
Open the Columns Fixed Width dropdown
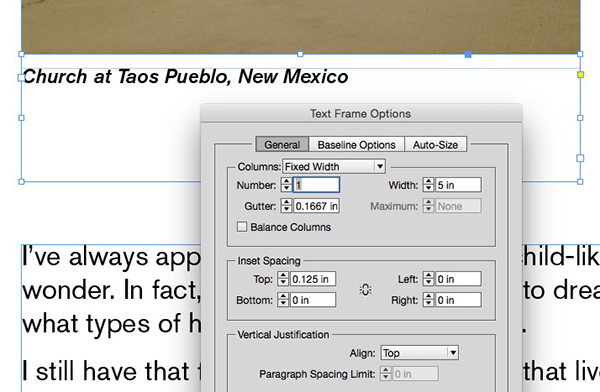[x=334, y=167]
